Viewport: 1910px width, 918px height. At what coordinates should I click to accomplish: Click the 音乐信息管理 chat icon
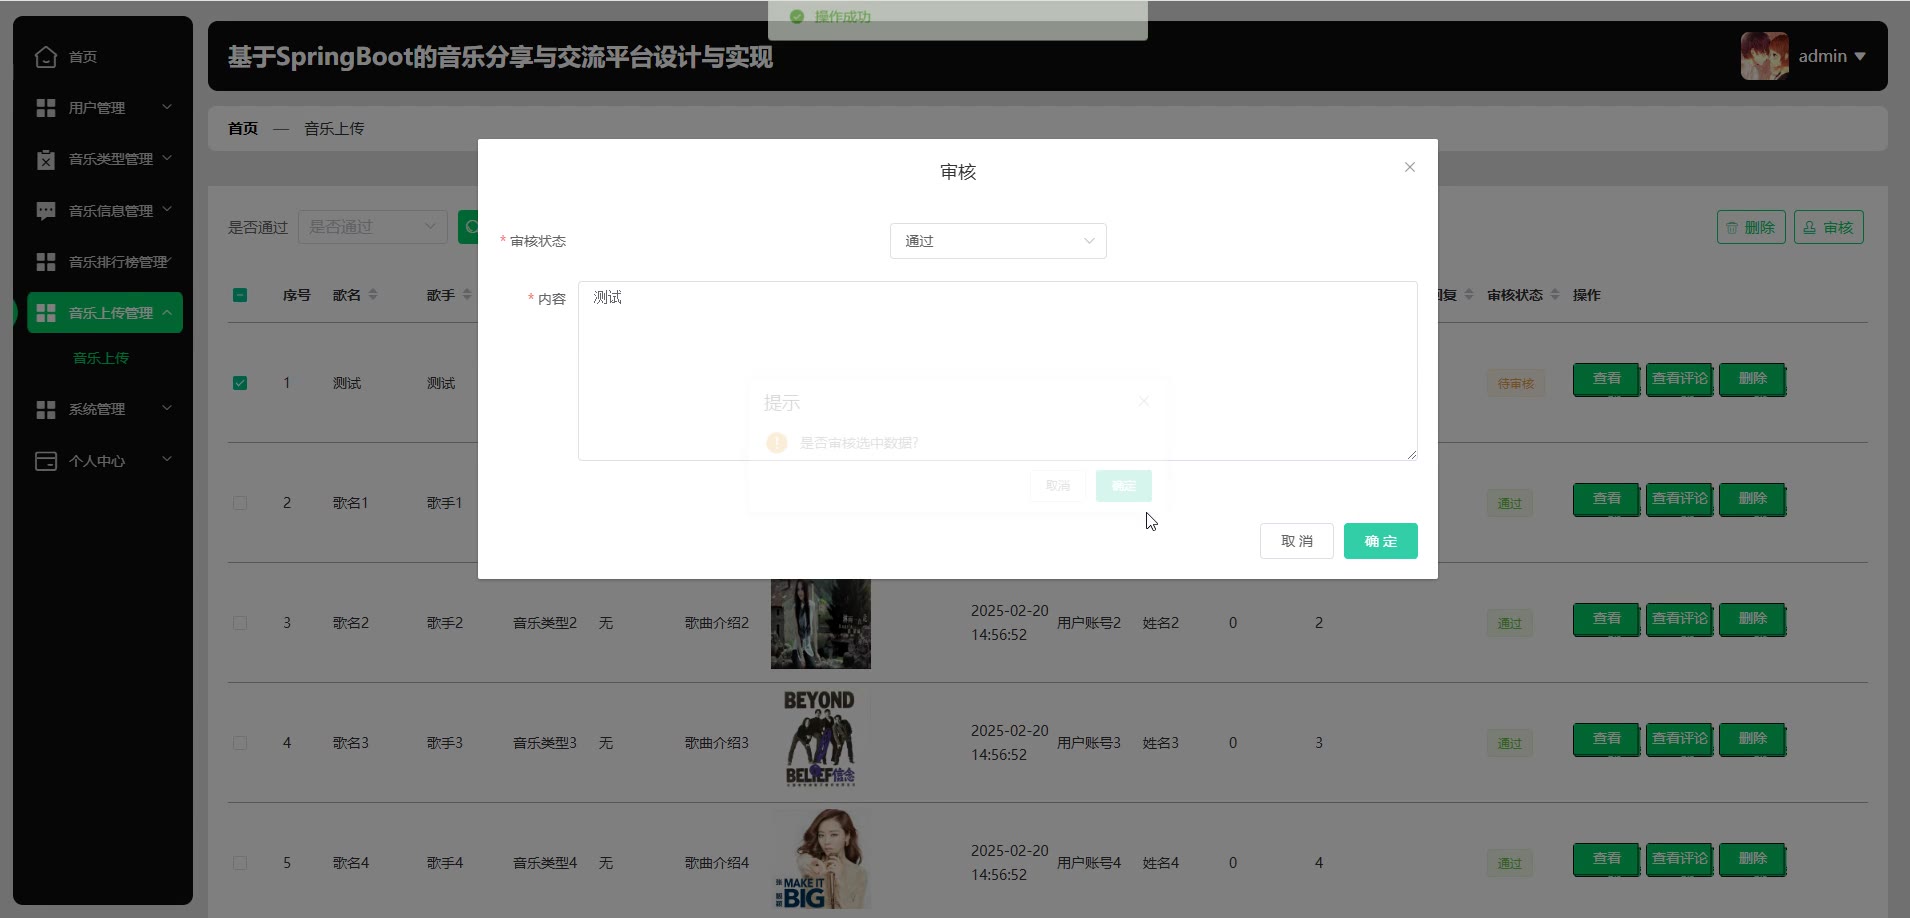coord(46,211)
